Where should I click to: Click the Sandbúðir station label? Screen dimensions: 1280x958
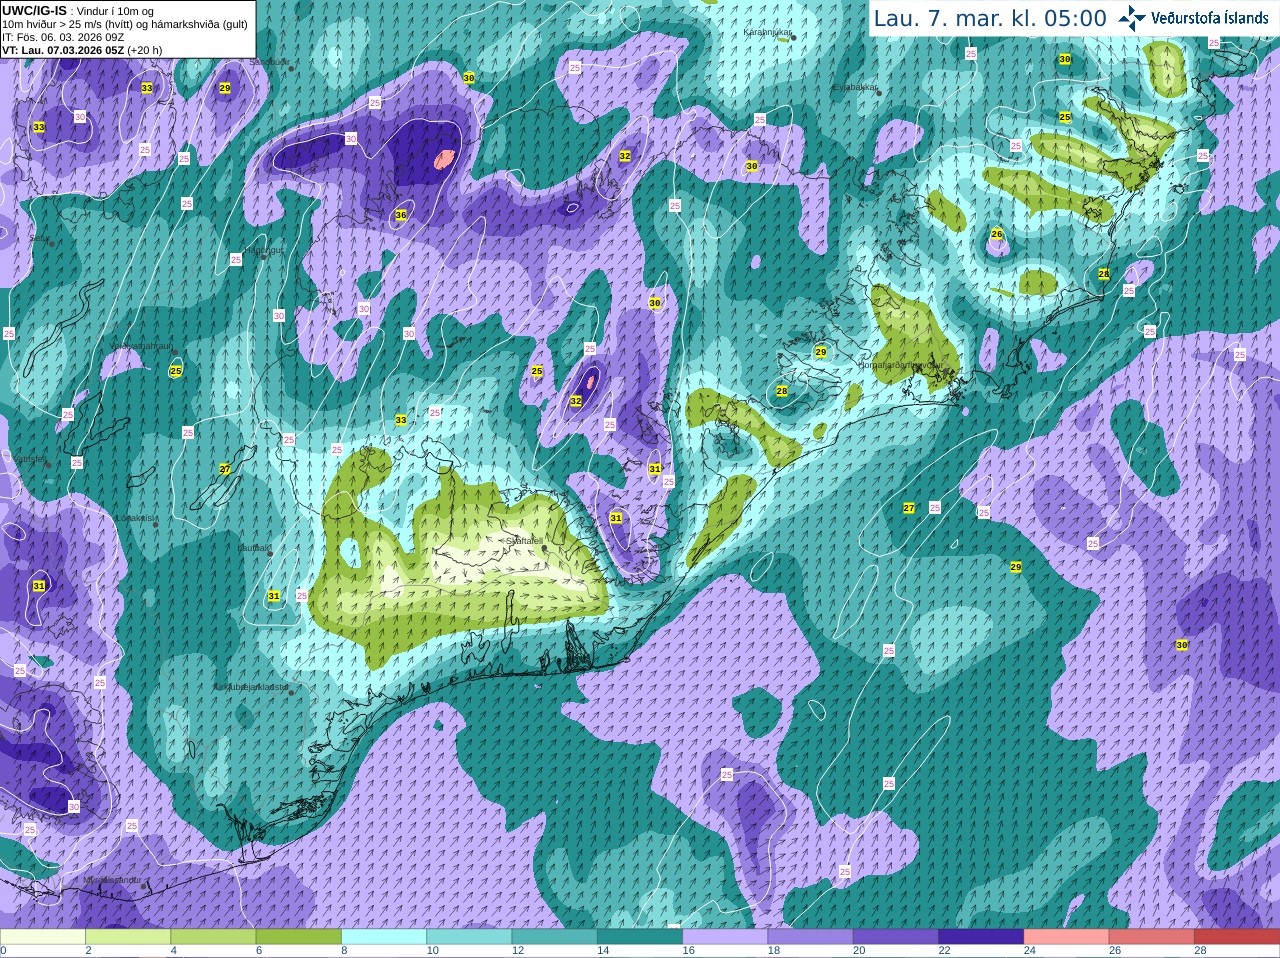click(x=268, y=61)
